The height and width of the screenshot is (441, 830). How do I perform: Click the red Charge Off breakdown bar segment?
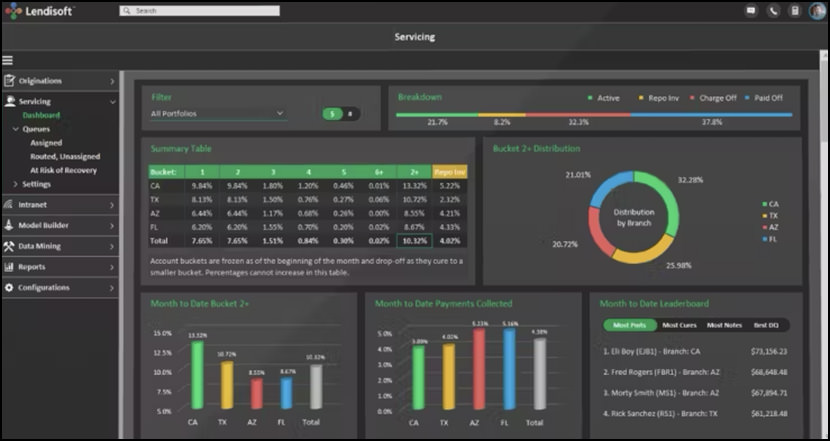(x=579, y=114)
